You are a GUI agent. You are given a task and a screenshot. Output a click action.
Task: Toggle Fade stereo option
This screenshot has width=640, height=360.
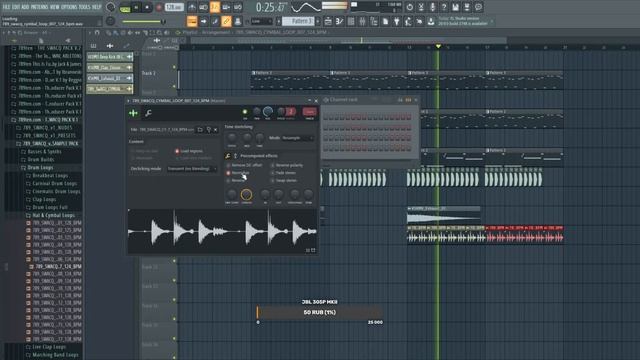[283, 173]
